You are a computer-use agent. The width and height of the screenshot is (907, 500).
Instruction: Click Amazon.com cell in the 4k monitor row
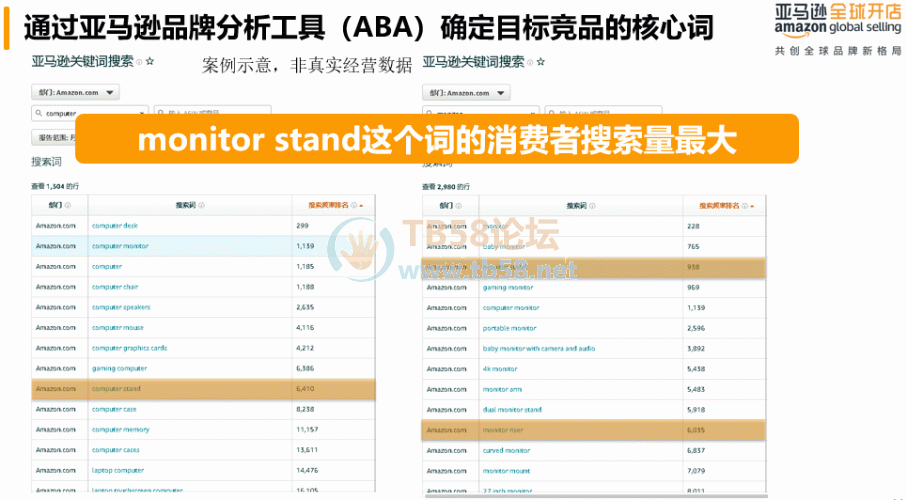point(447,369)
